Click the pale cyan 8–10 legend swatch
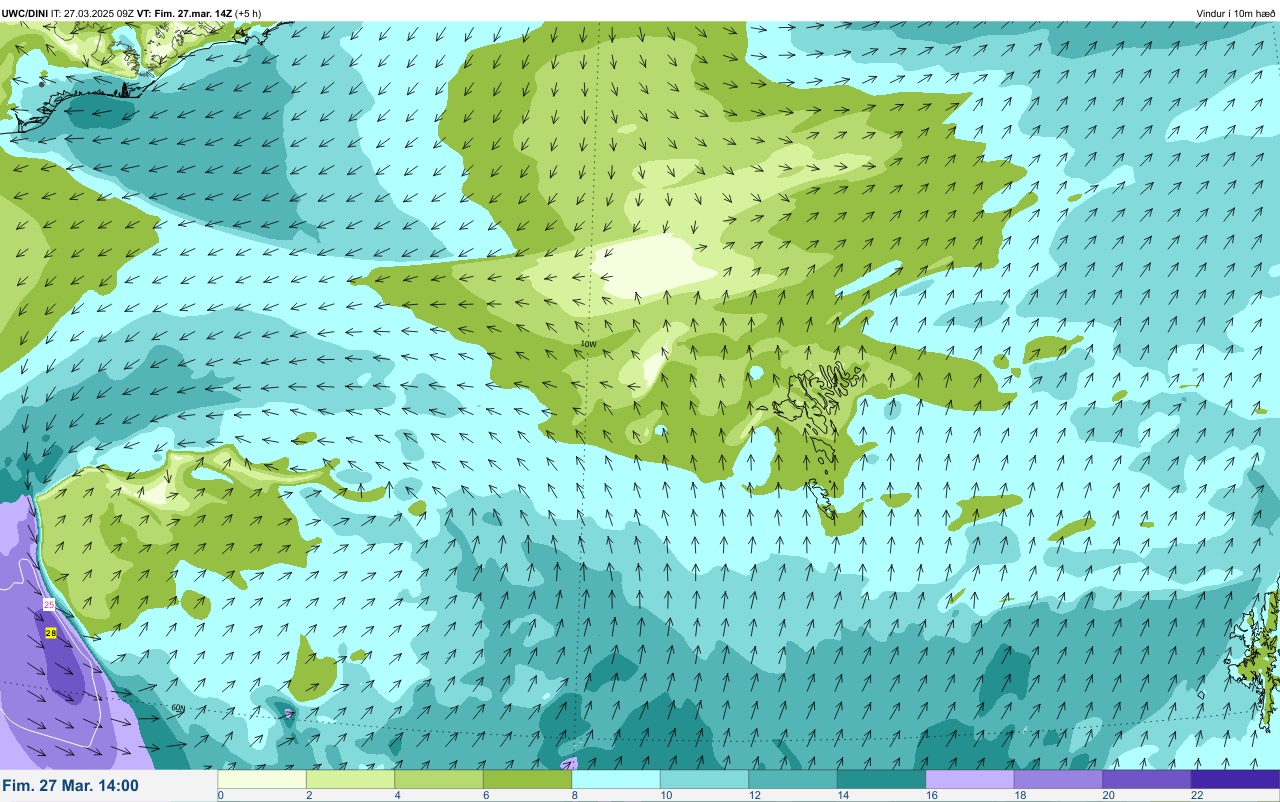 (x=616, y=779)
